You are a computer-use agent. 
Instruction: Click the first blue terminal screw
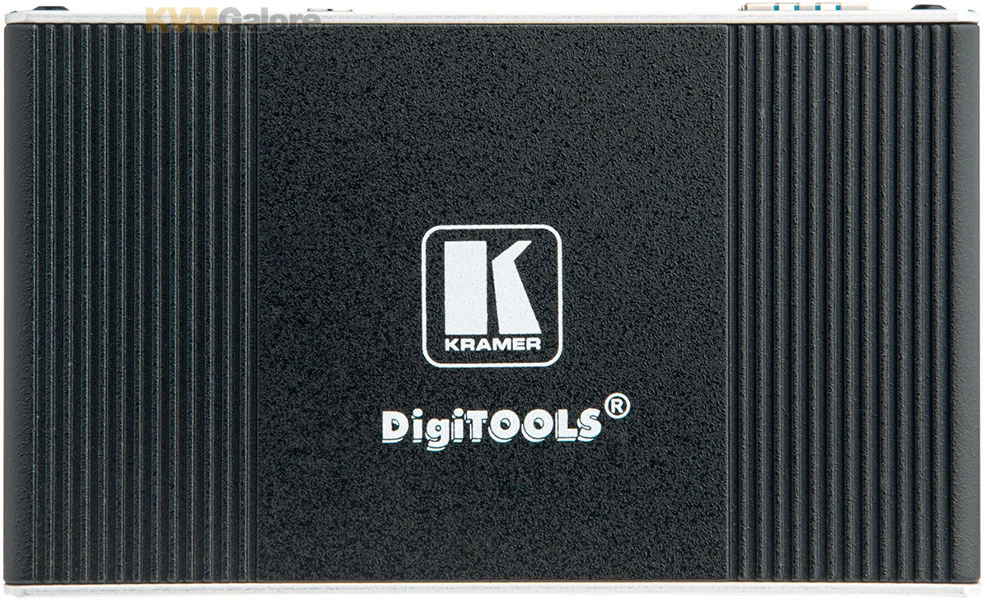pyautogui.click(x=776, y=6)
